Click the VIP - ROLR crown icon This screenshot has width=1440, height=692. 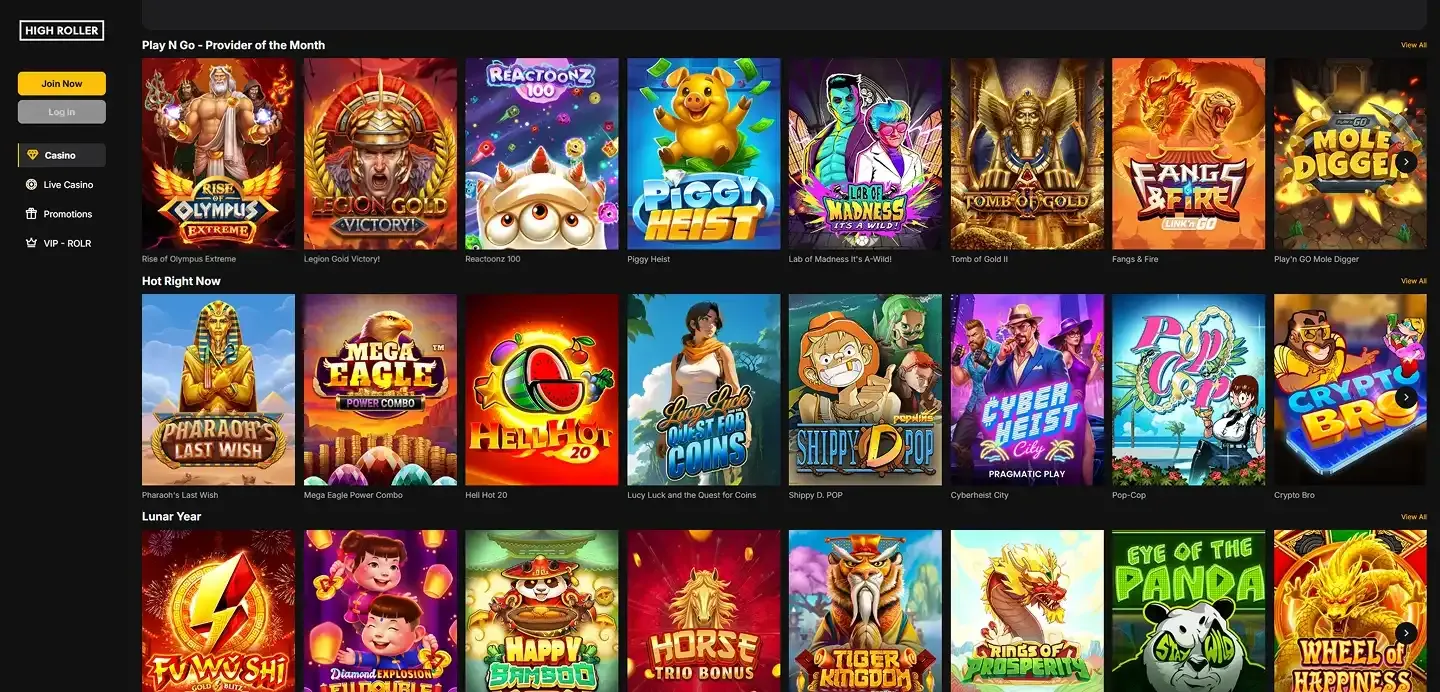click(x=32, y=243)
